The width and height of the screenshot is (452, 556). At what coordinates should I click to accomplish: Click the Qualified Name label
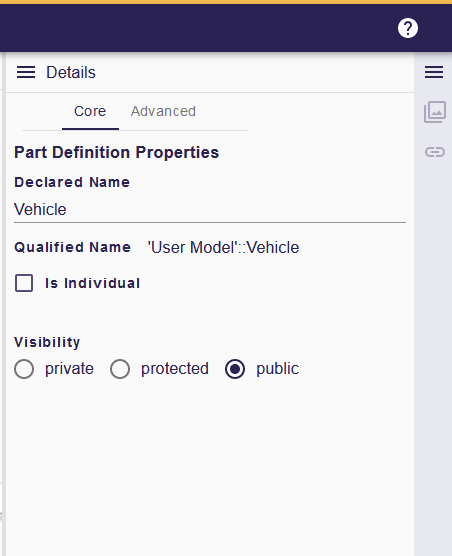click(73, 247)
